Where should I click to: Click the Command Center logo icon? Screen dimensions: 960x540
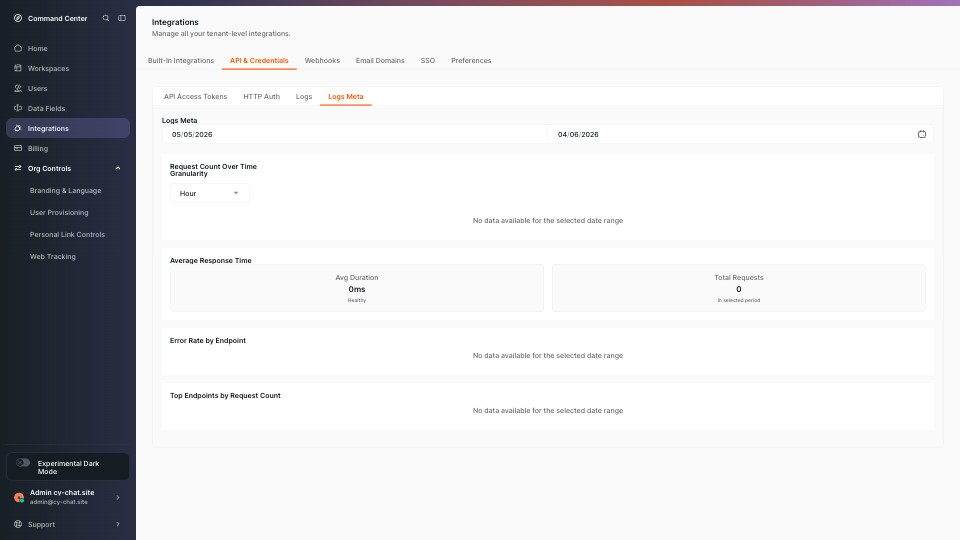tap(18, 18)
